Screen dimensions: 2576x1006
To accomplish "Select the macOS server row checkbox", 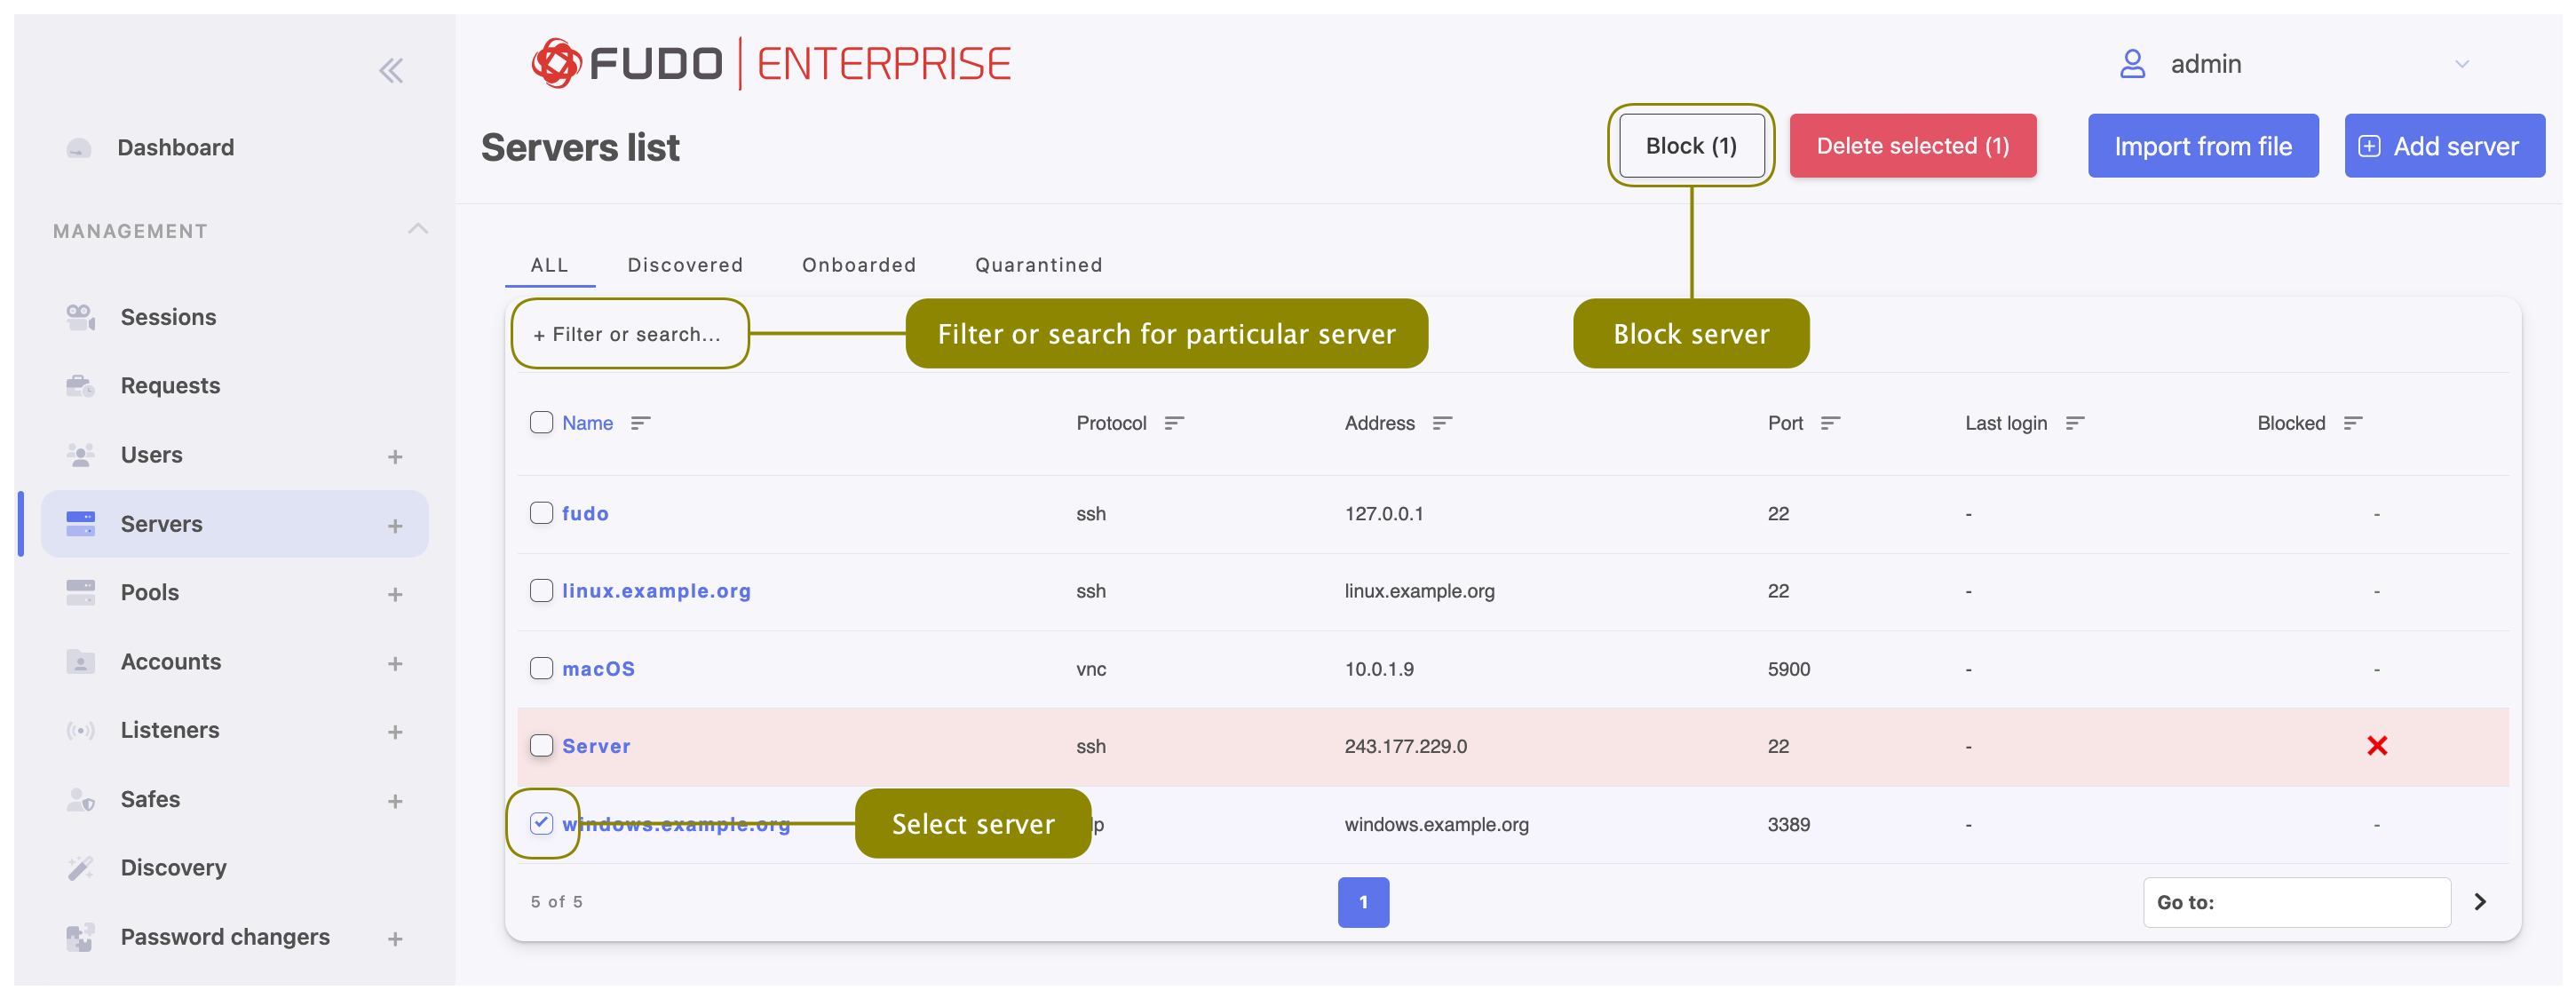I will [x=541, y=668].
